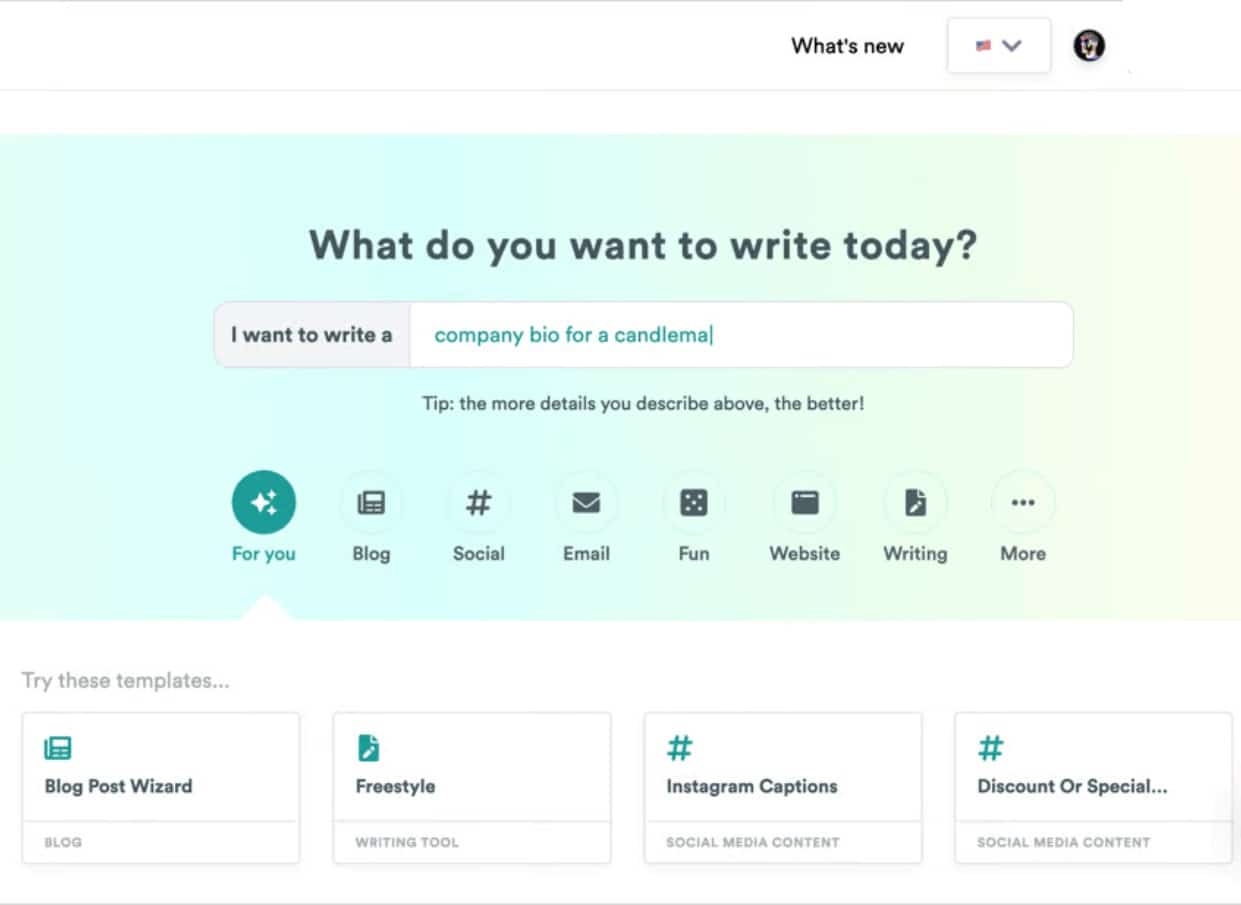The image size is (1241, 905).
Task: Launch the Freestyle writing tool card
Action: pyautogui.click(x=472, y=786)
